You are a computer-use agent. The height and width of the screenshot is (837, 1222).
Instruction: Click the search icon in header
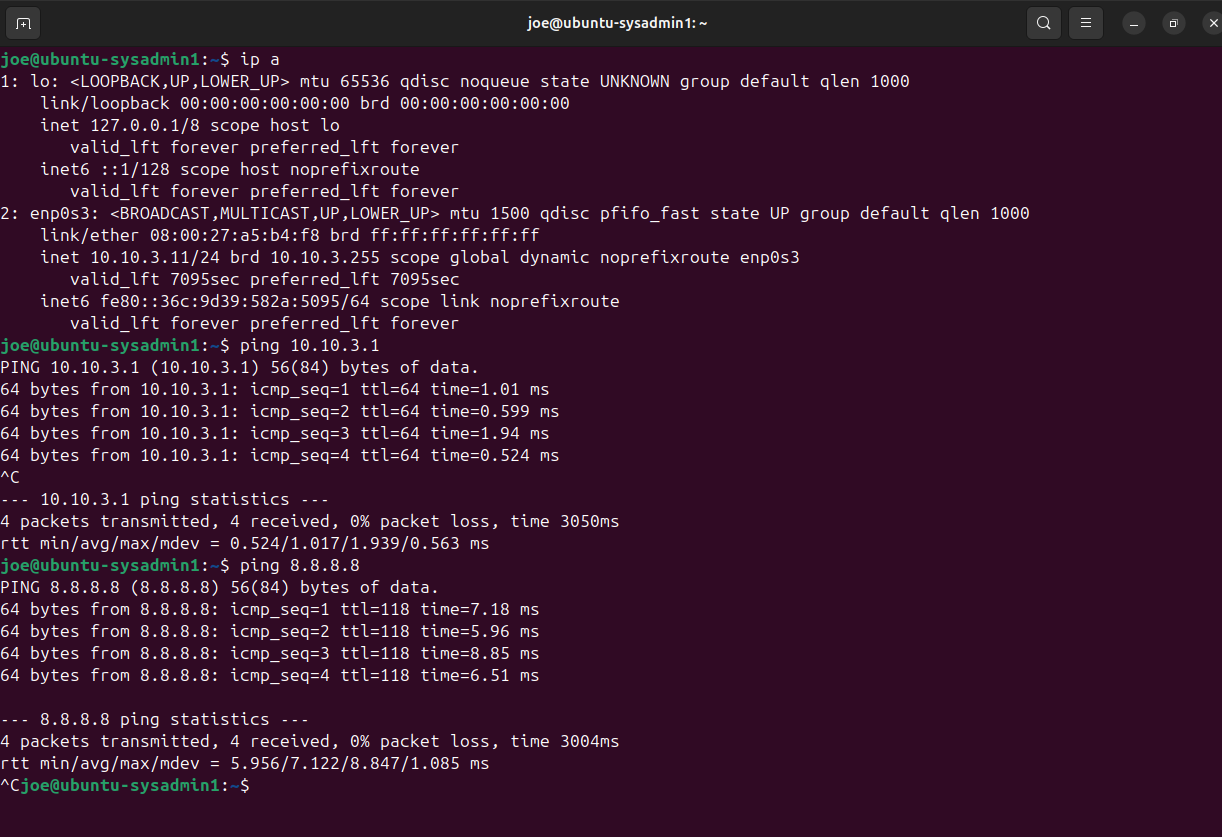point(1043,23)
